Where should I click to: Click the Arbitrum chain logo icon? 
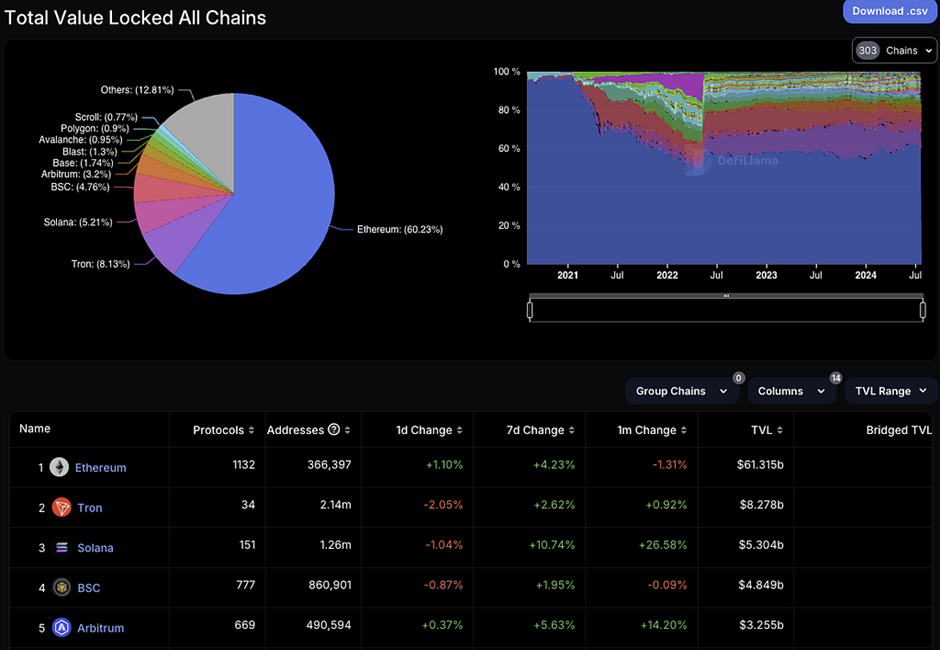click(x=61, y=628)
